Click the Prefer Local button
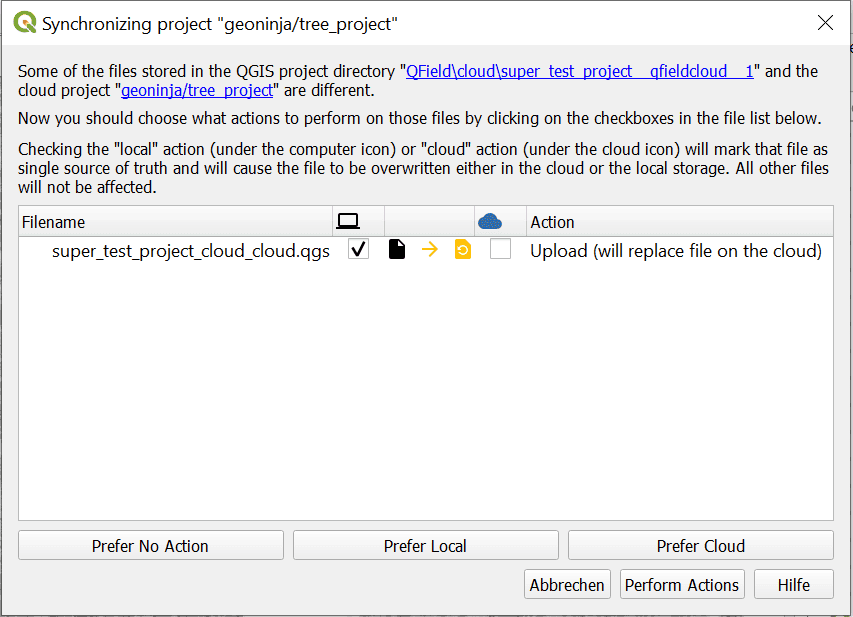 pyautogui.click(x=425, y=545)
